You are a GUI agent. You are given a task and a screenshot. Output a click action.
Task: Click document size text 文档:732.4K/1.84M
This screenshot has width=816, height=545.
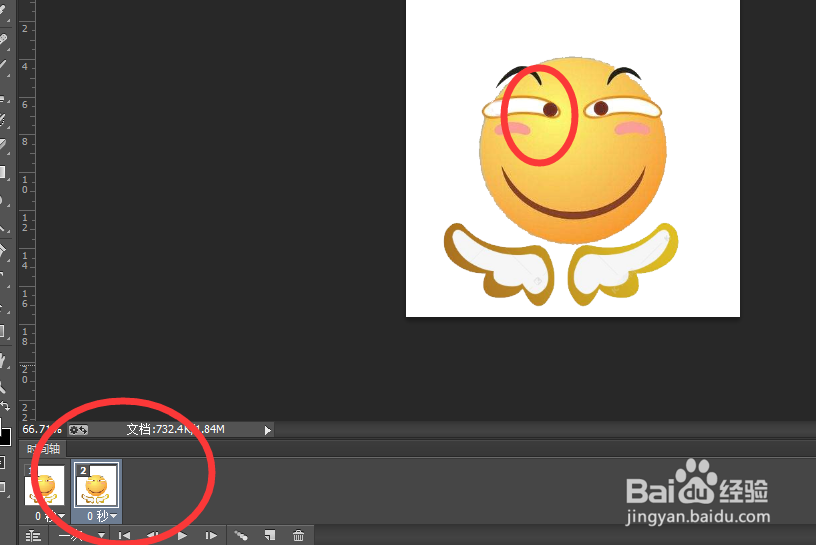point(175,429)
